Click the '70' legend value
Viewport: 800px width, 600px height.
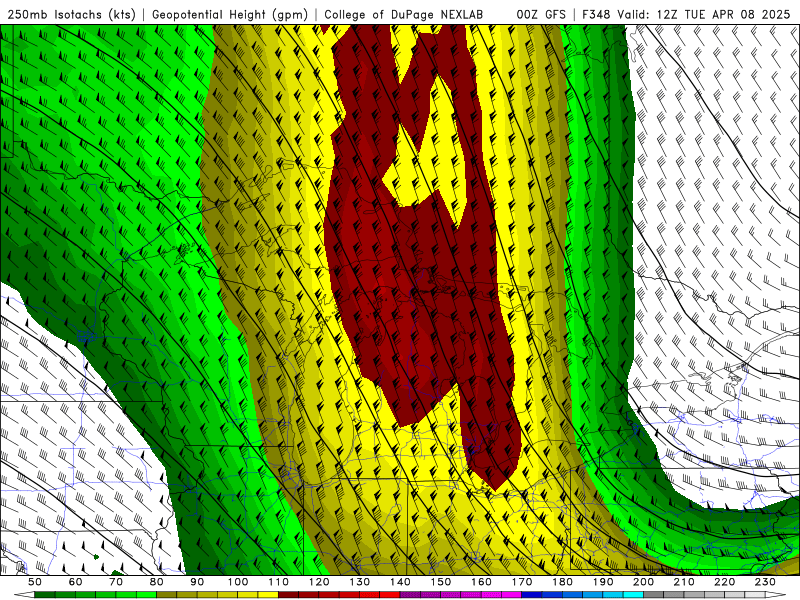[x=116, y=582]
